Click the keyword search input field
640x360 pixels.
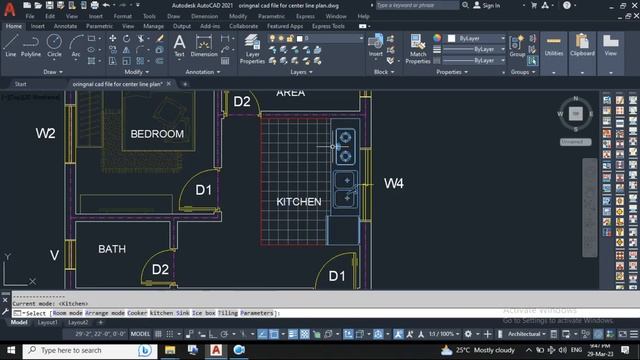(x=417, y=5)
